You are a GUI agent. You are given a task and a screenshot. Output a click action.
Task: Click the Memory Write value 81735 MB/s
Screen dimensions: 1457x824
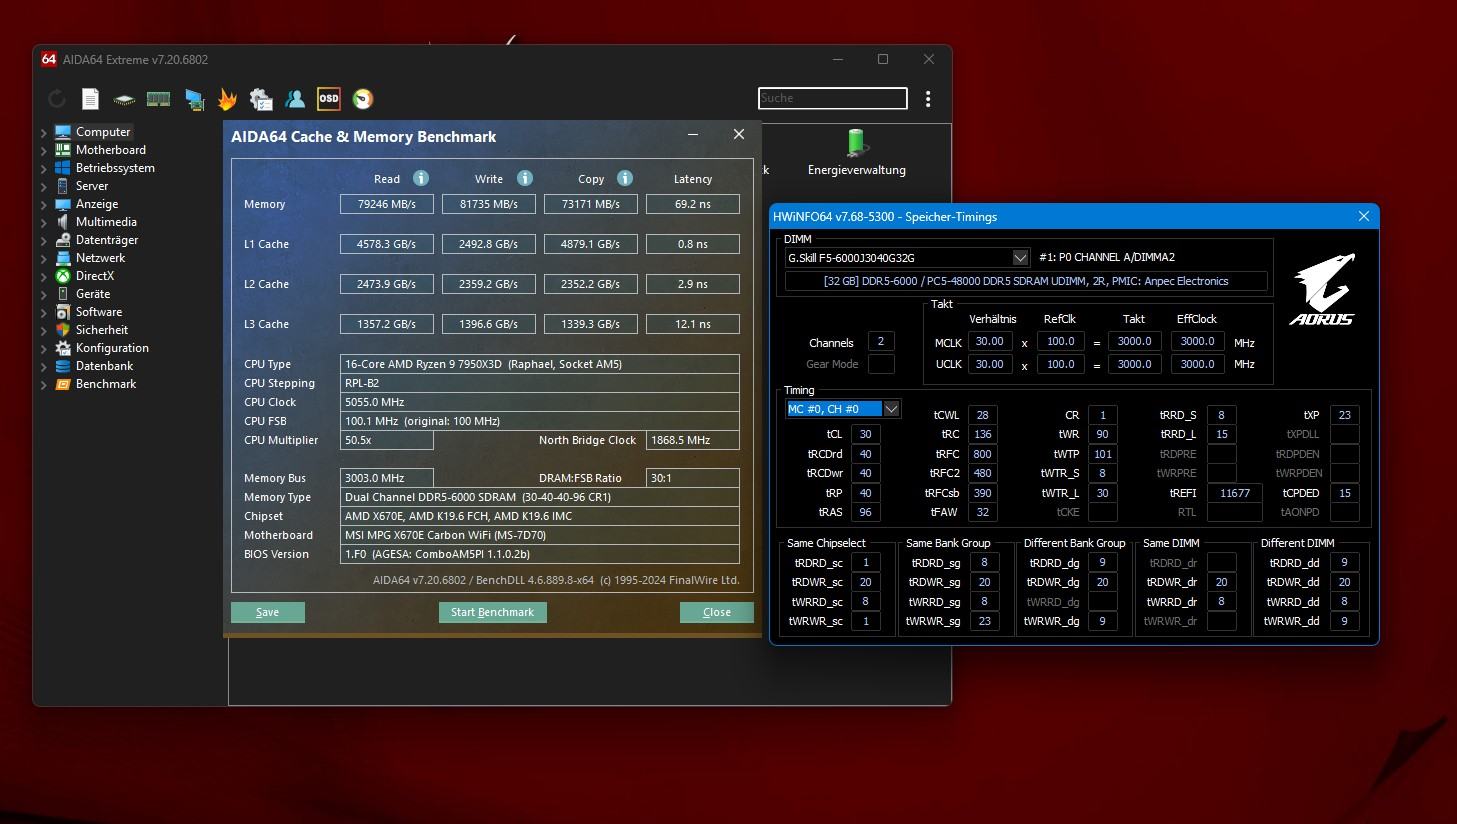(x=489, y=204)
